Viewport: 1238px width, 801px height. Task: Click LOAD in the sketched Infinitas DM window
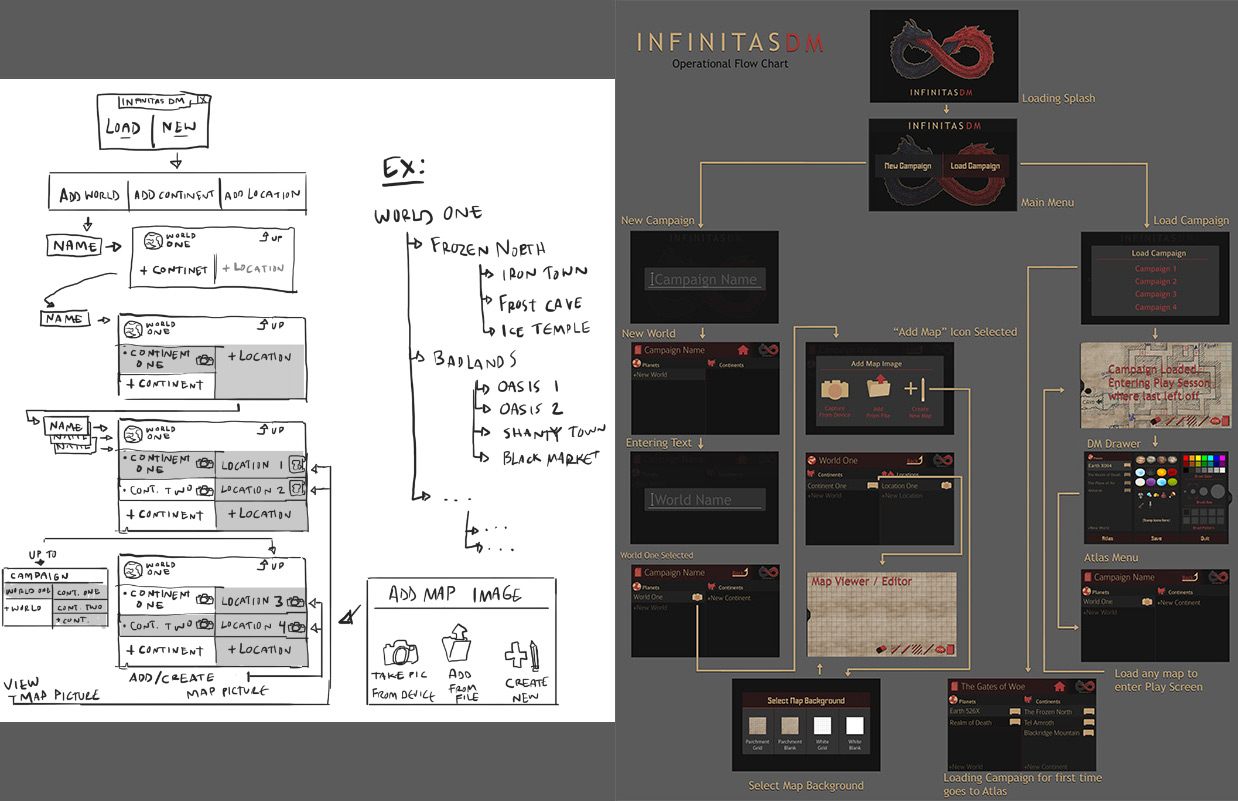[x=124, y=128]
